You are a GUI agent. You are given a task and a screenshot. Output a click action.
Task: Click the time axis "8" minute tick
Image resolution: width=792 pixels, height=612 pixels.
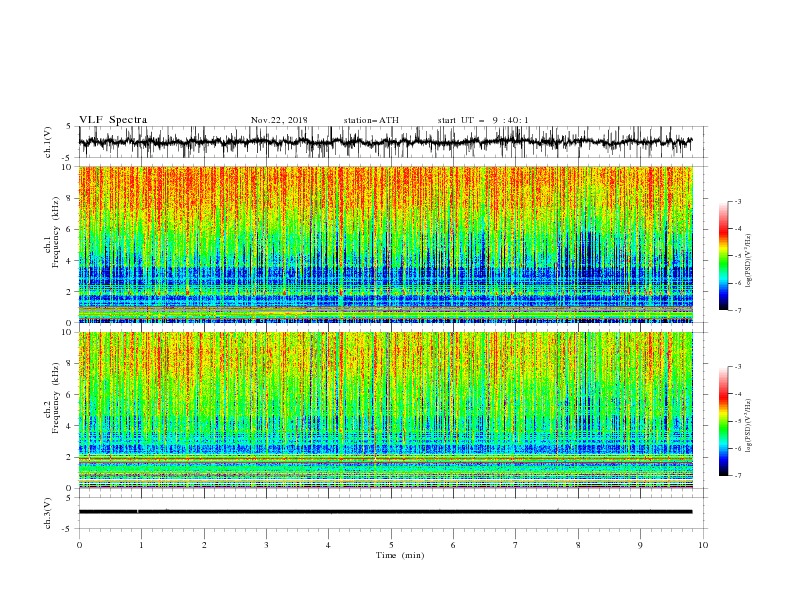[x=578, y=545]
